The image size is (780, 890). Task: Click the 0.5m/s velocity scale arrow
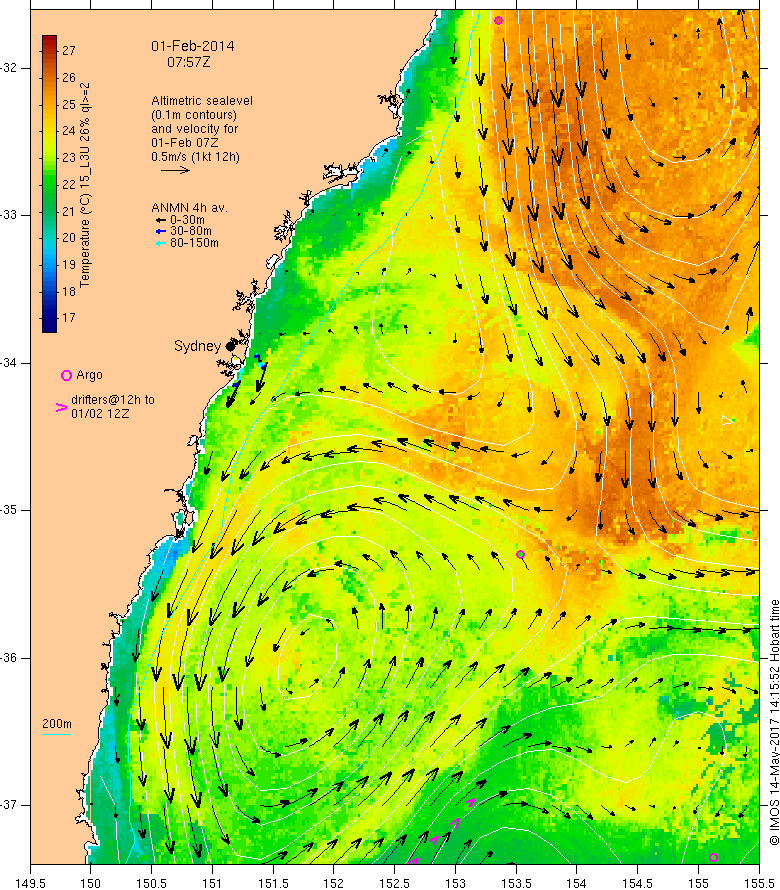[175, 170]
